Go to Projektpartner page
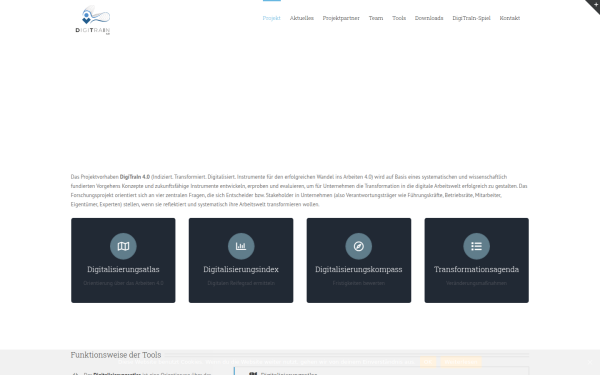600x375 pixels. click(x=341, y=18)
